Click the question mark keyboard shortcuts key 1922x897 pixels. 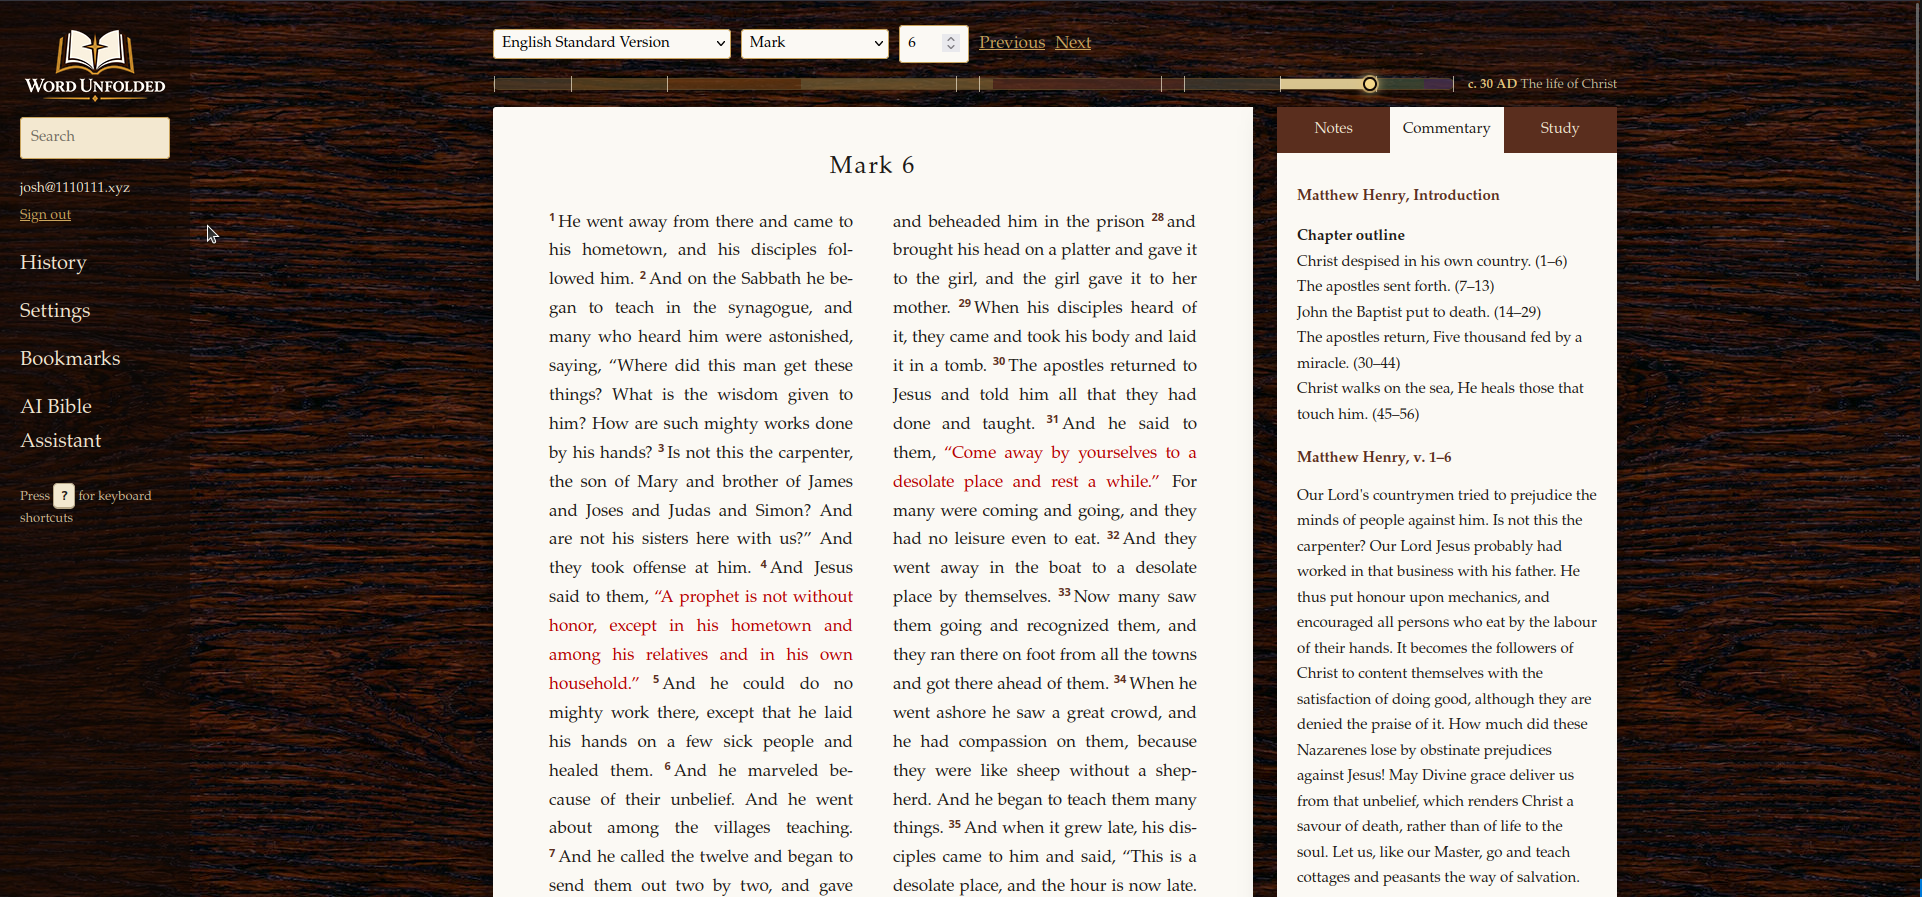click(64, 495)
